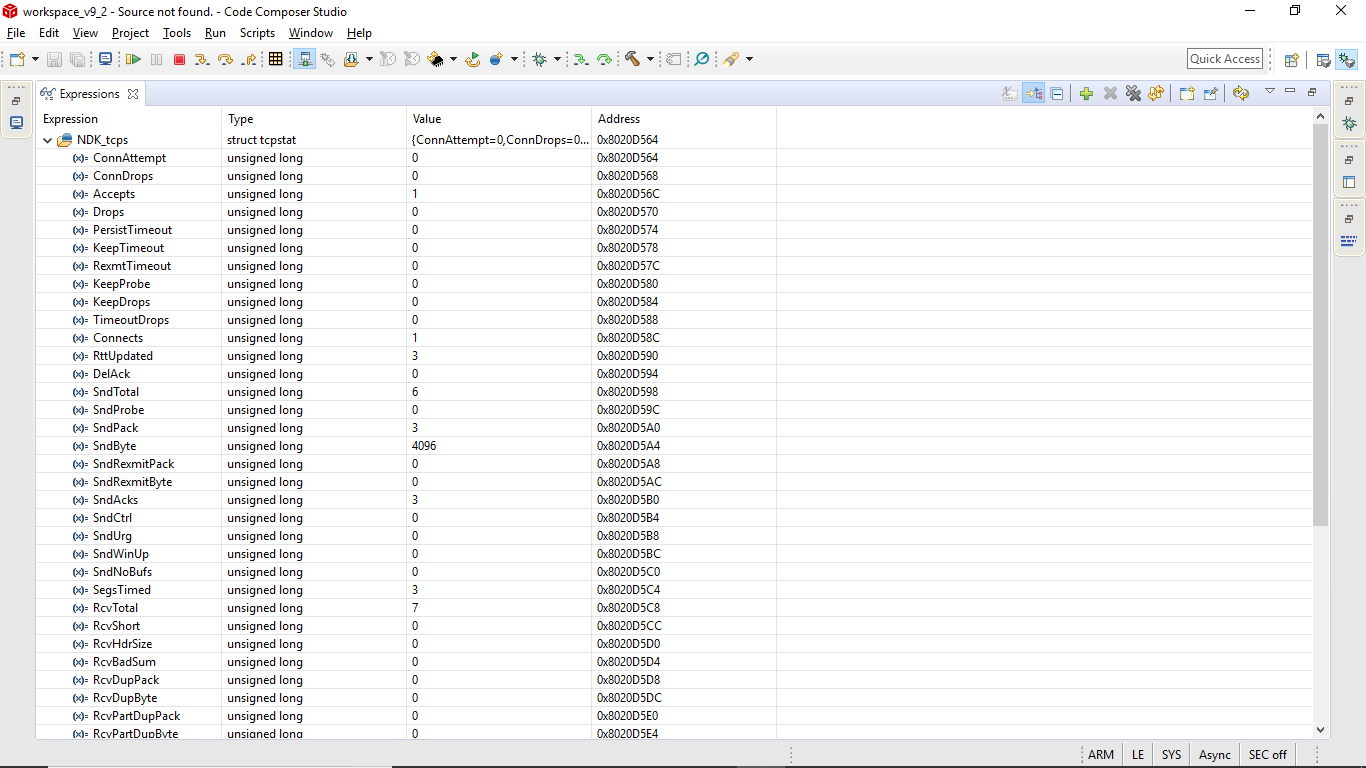Screen dimensions: 1366x768
Task: Click the Suspend (pause) icon
Action: pyautogui.click(x=156, y=59)
